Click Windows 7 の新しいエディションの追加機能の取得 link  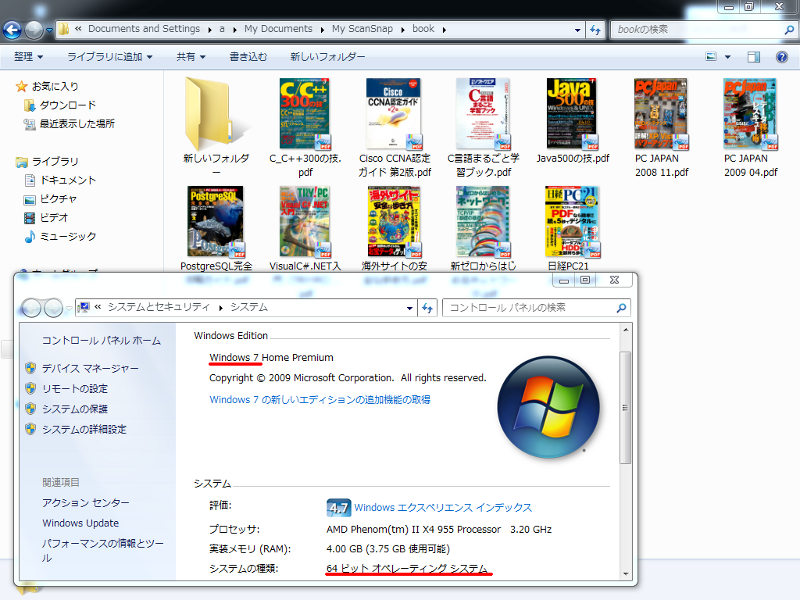point(320,399)
